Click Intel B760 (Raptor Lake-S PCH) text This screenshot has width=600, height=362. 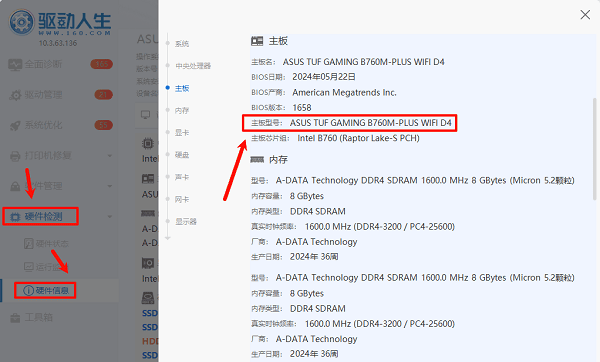click(x=359, y=138)
